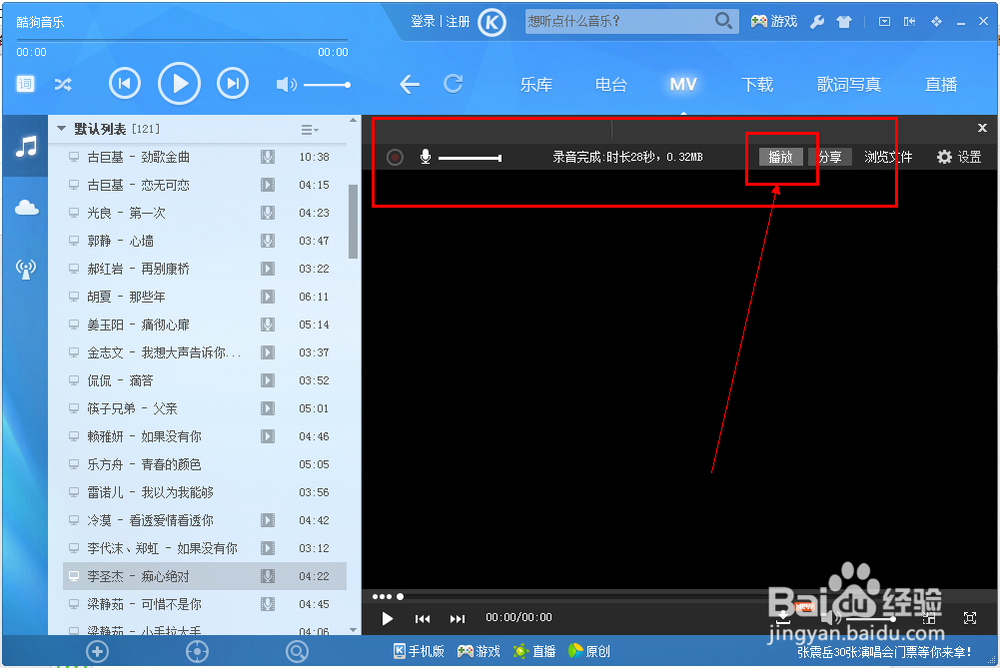This screenshot has width=1000, height=668.
Task: Click the search magnifier icon
Action: 723,21
